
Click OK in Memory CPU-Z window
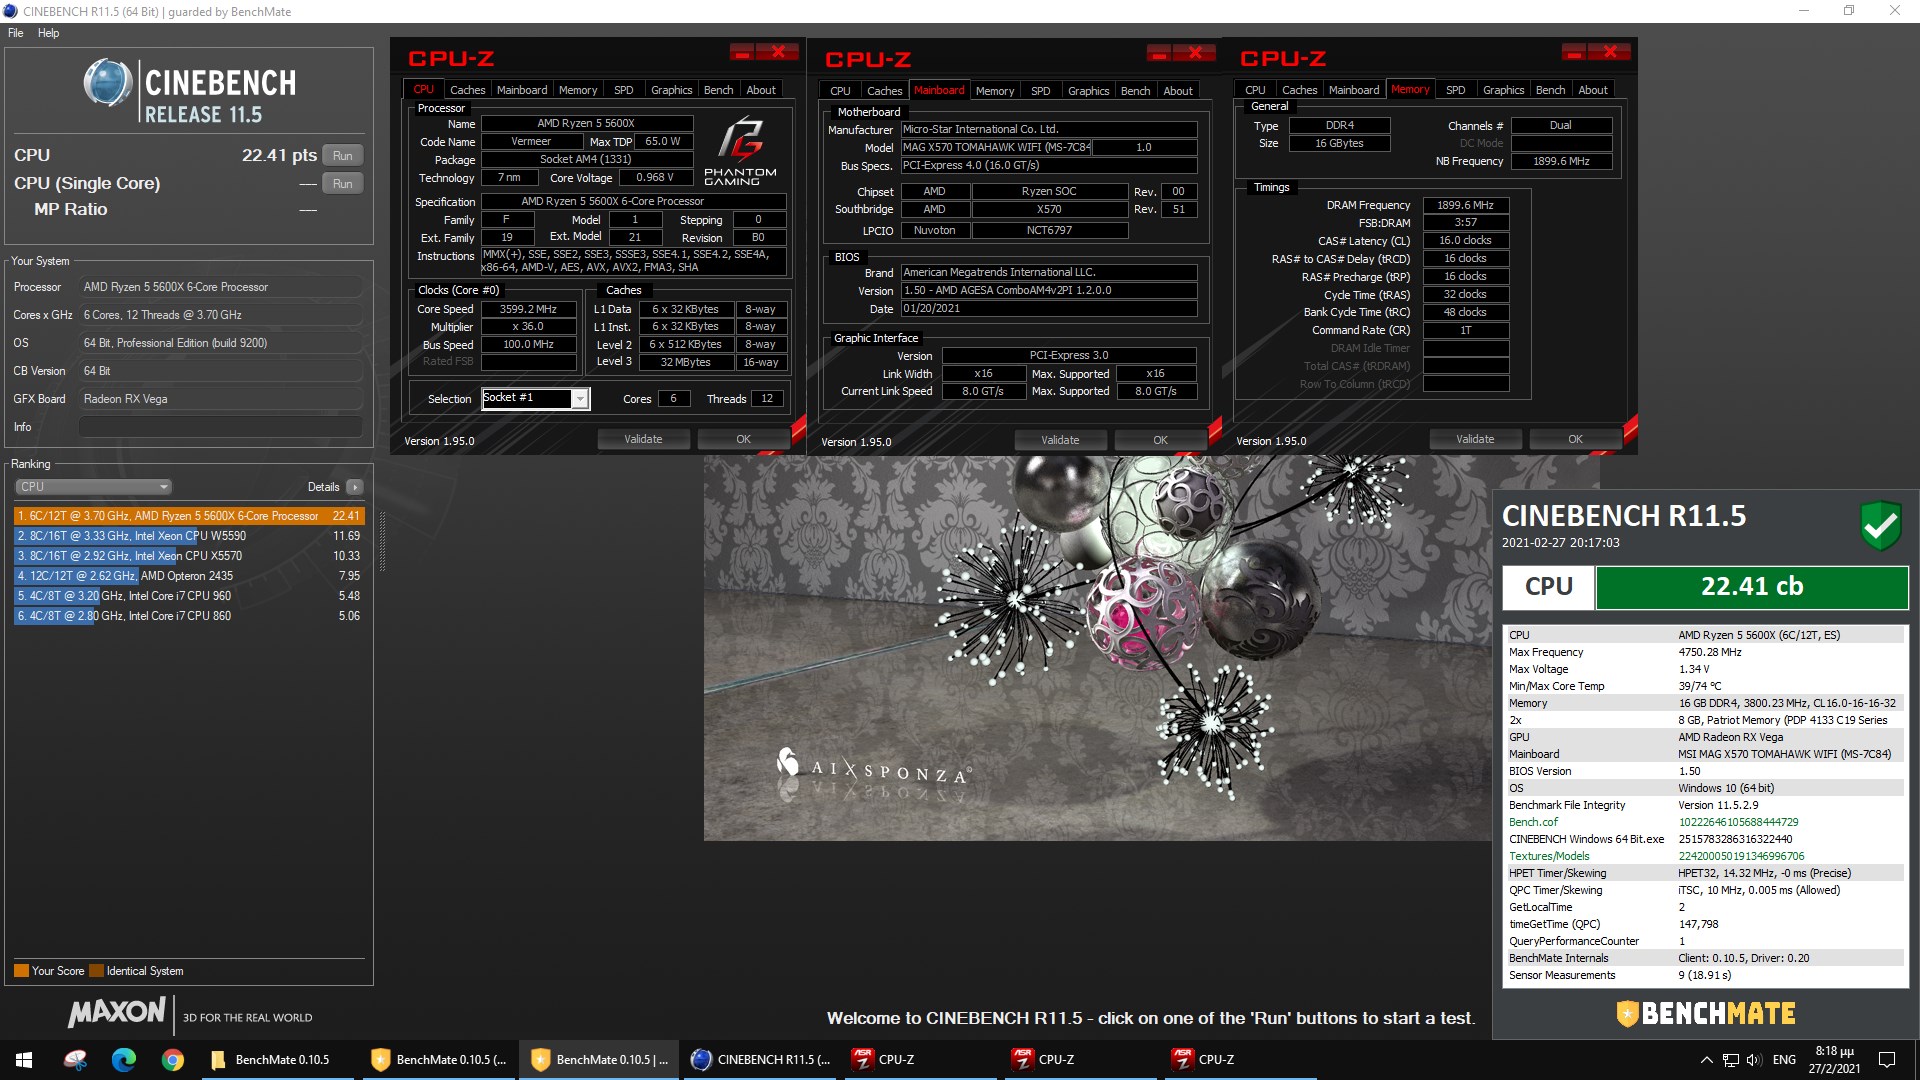1575,439
